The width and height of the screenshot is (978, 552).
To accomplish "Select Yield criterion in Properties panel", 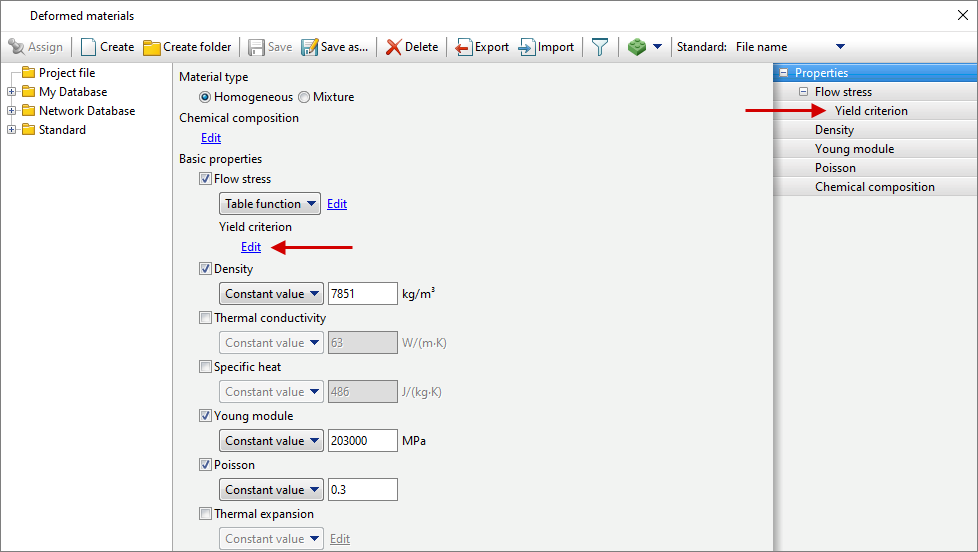I will [871, 111].
